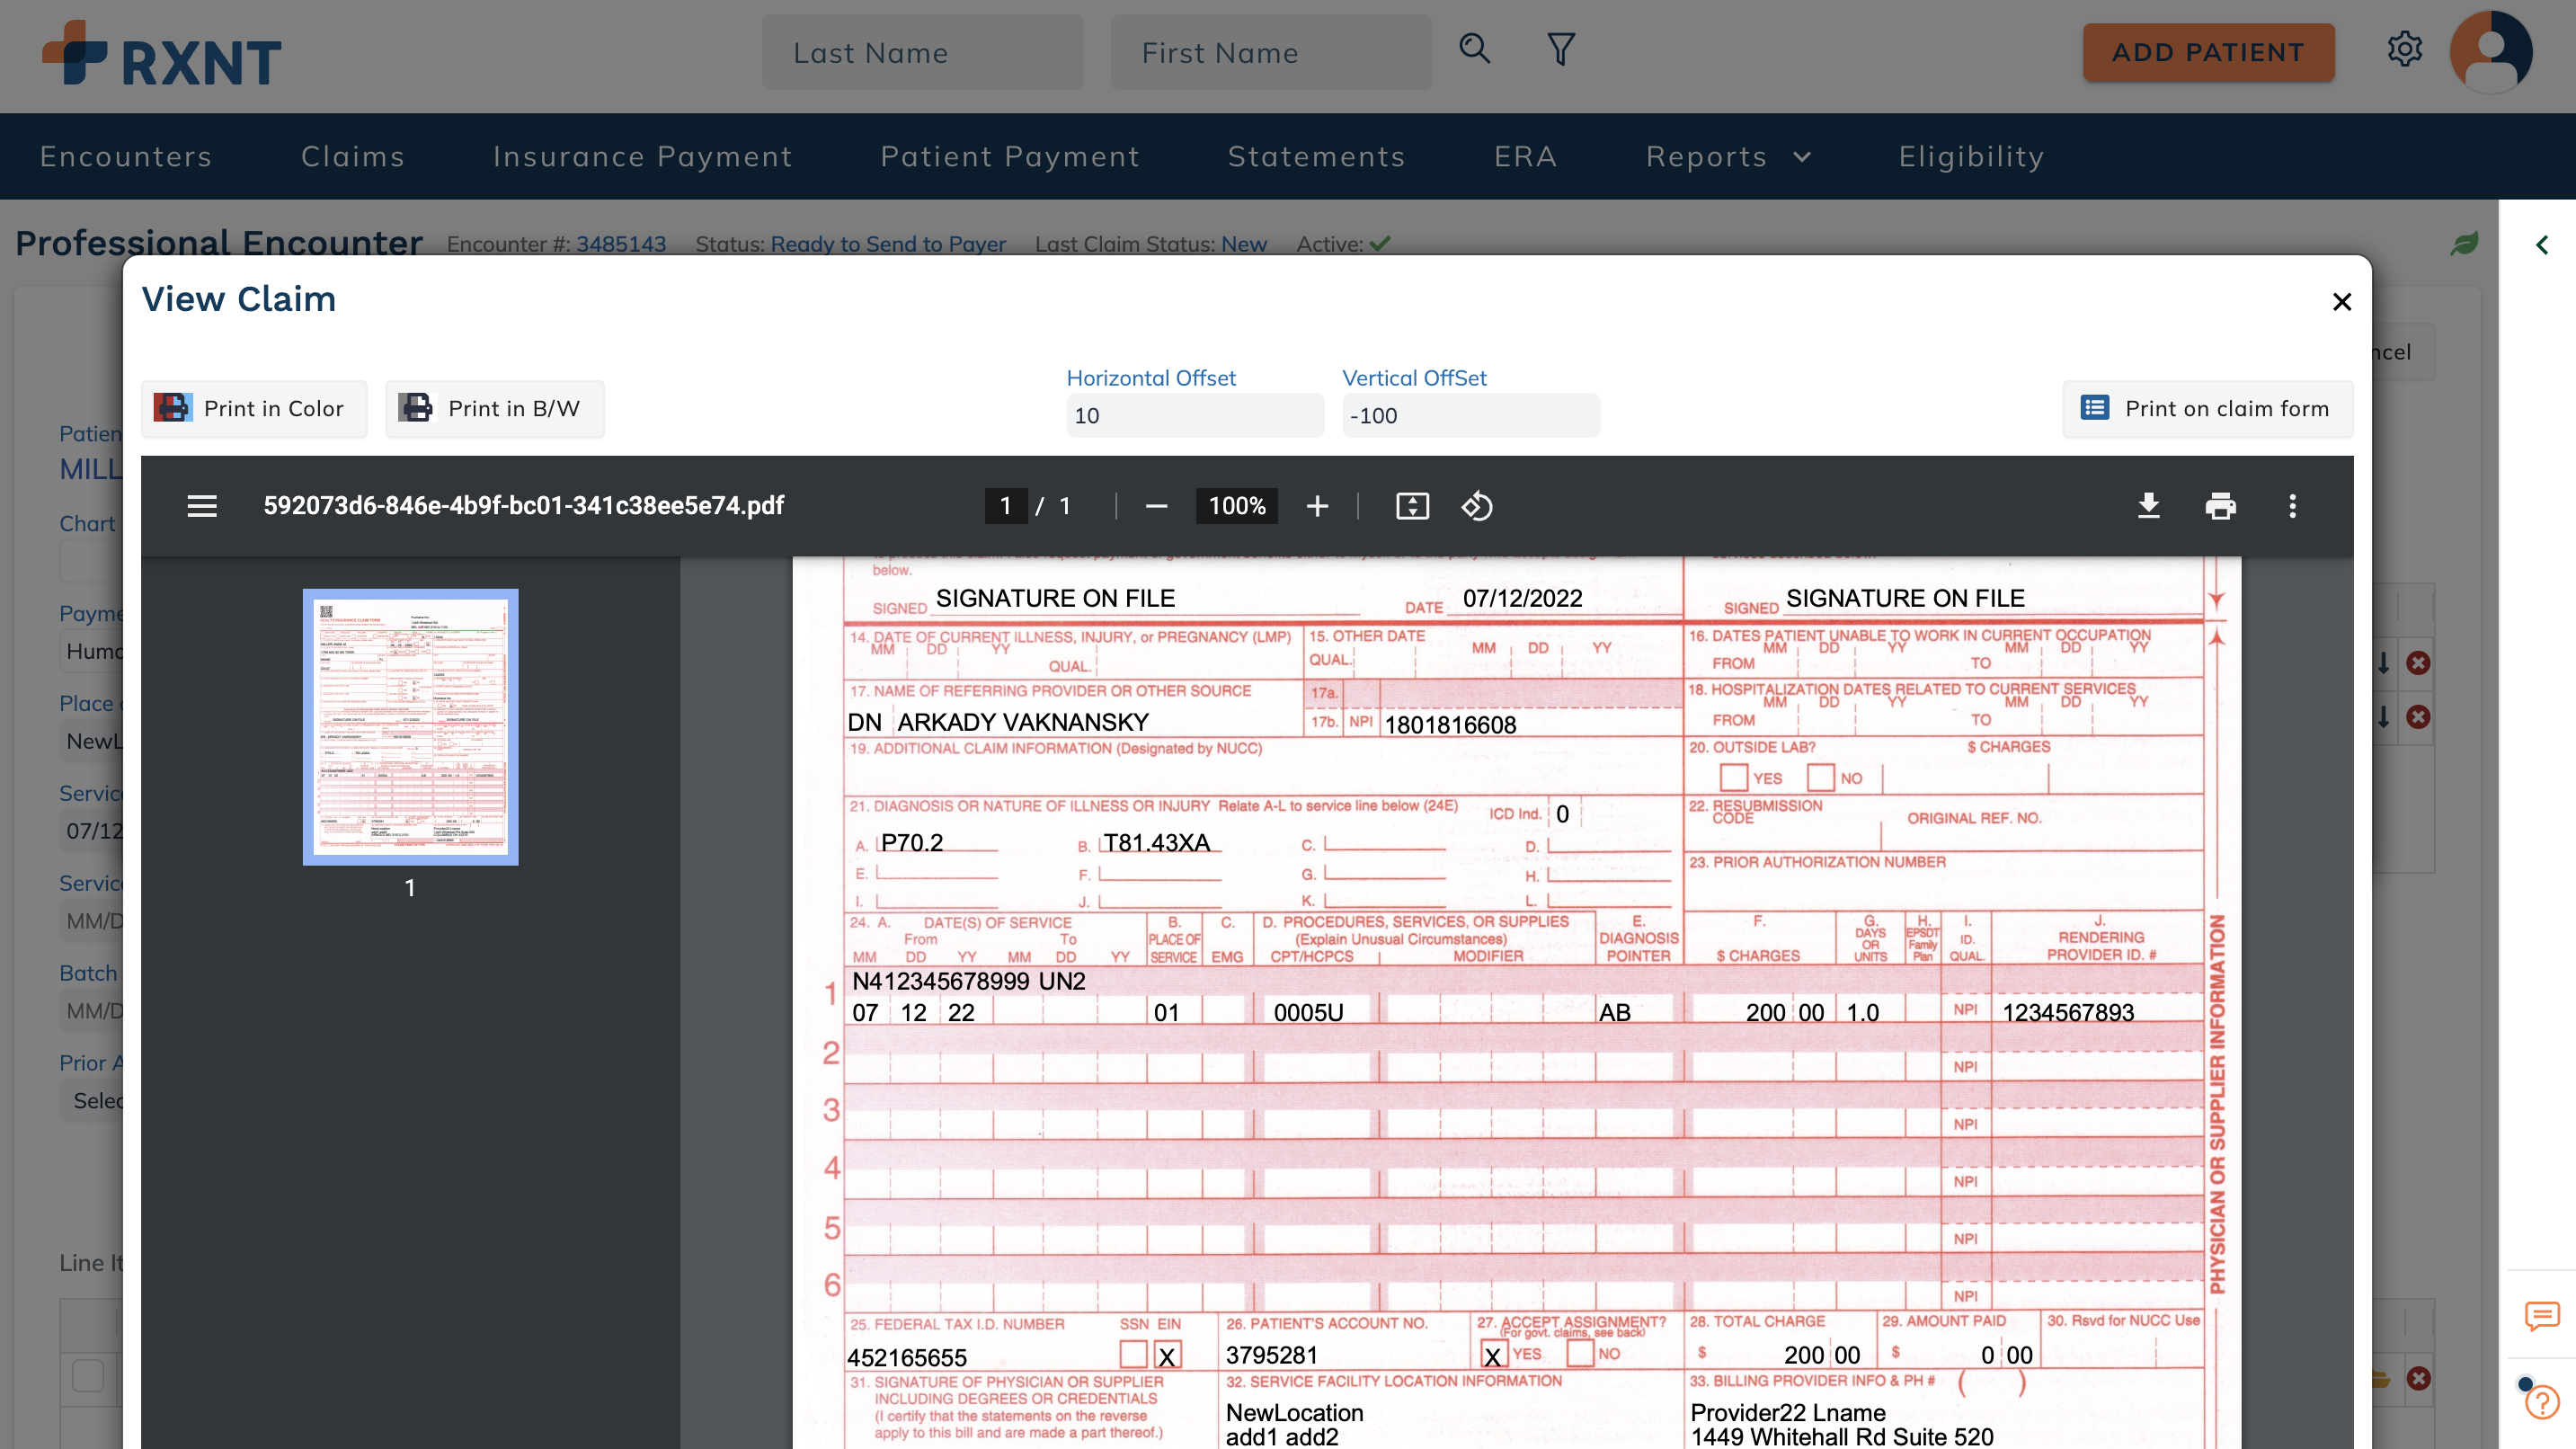
Task: Open encounter number 3485143 link
Action: click(x=620, y=244)
